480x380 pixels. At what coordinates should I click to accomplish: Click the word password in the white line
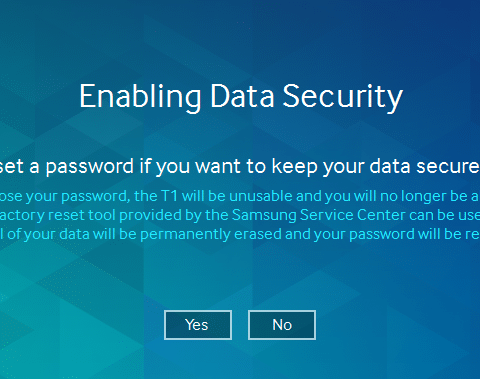90,167
